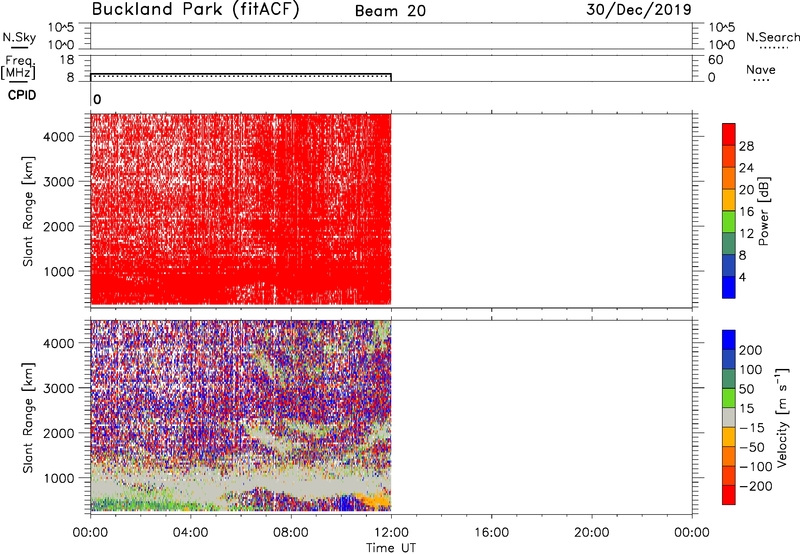Click the 04:00 time axis tick label
The image size is (800, 554).
[x=190, y=533]
